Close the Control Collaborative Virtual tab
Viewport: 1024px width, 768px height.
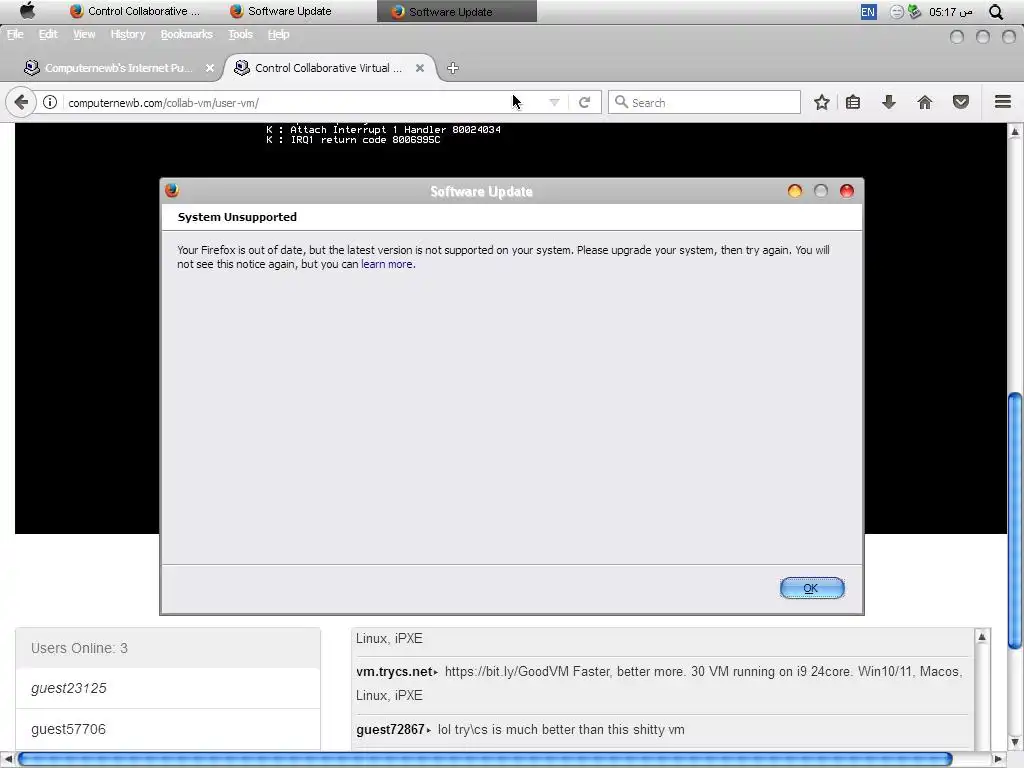420,68
